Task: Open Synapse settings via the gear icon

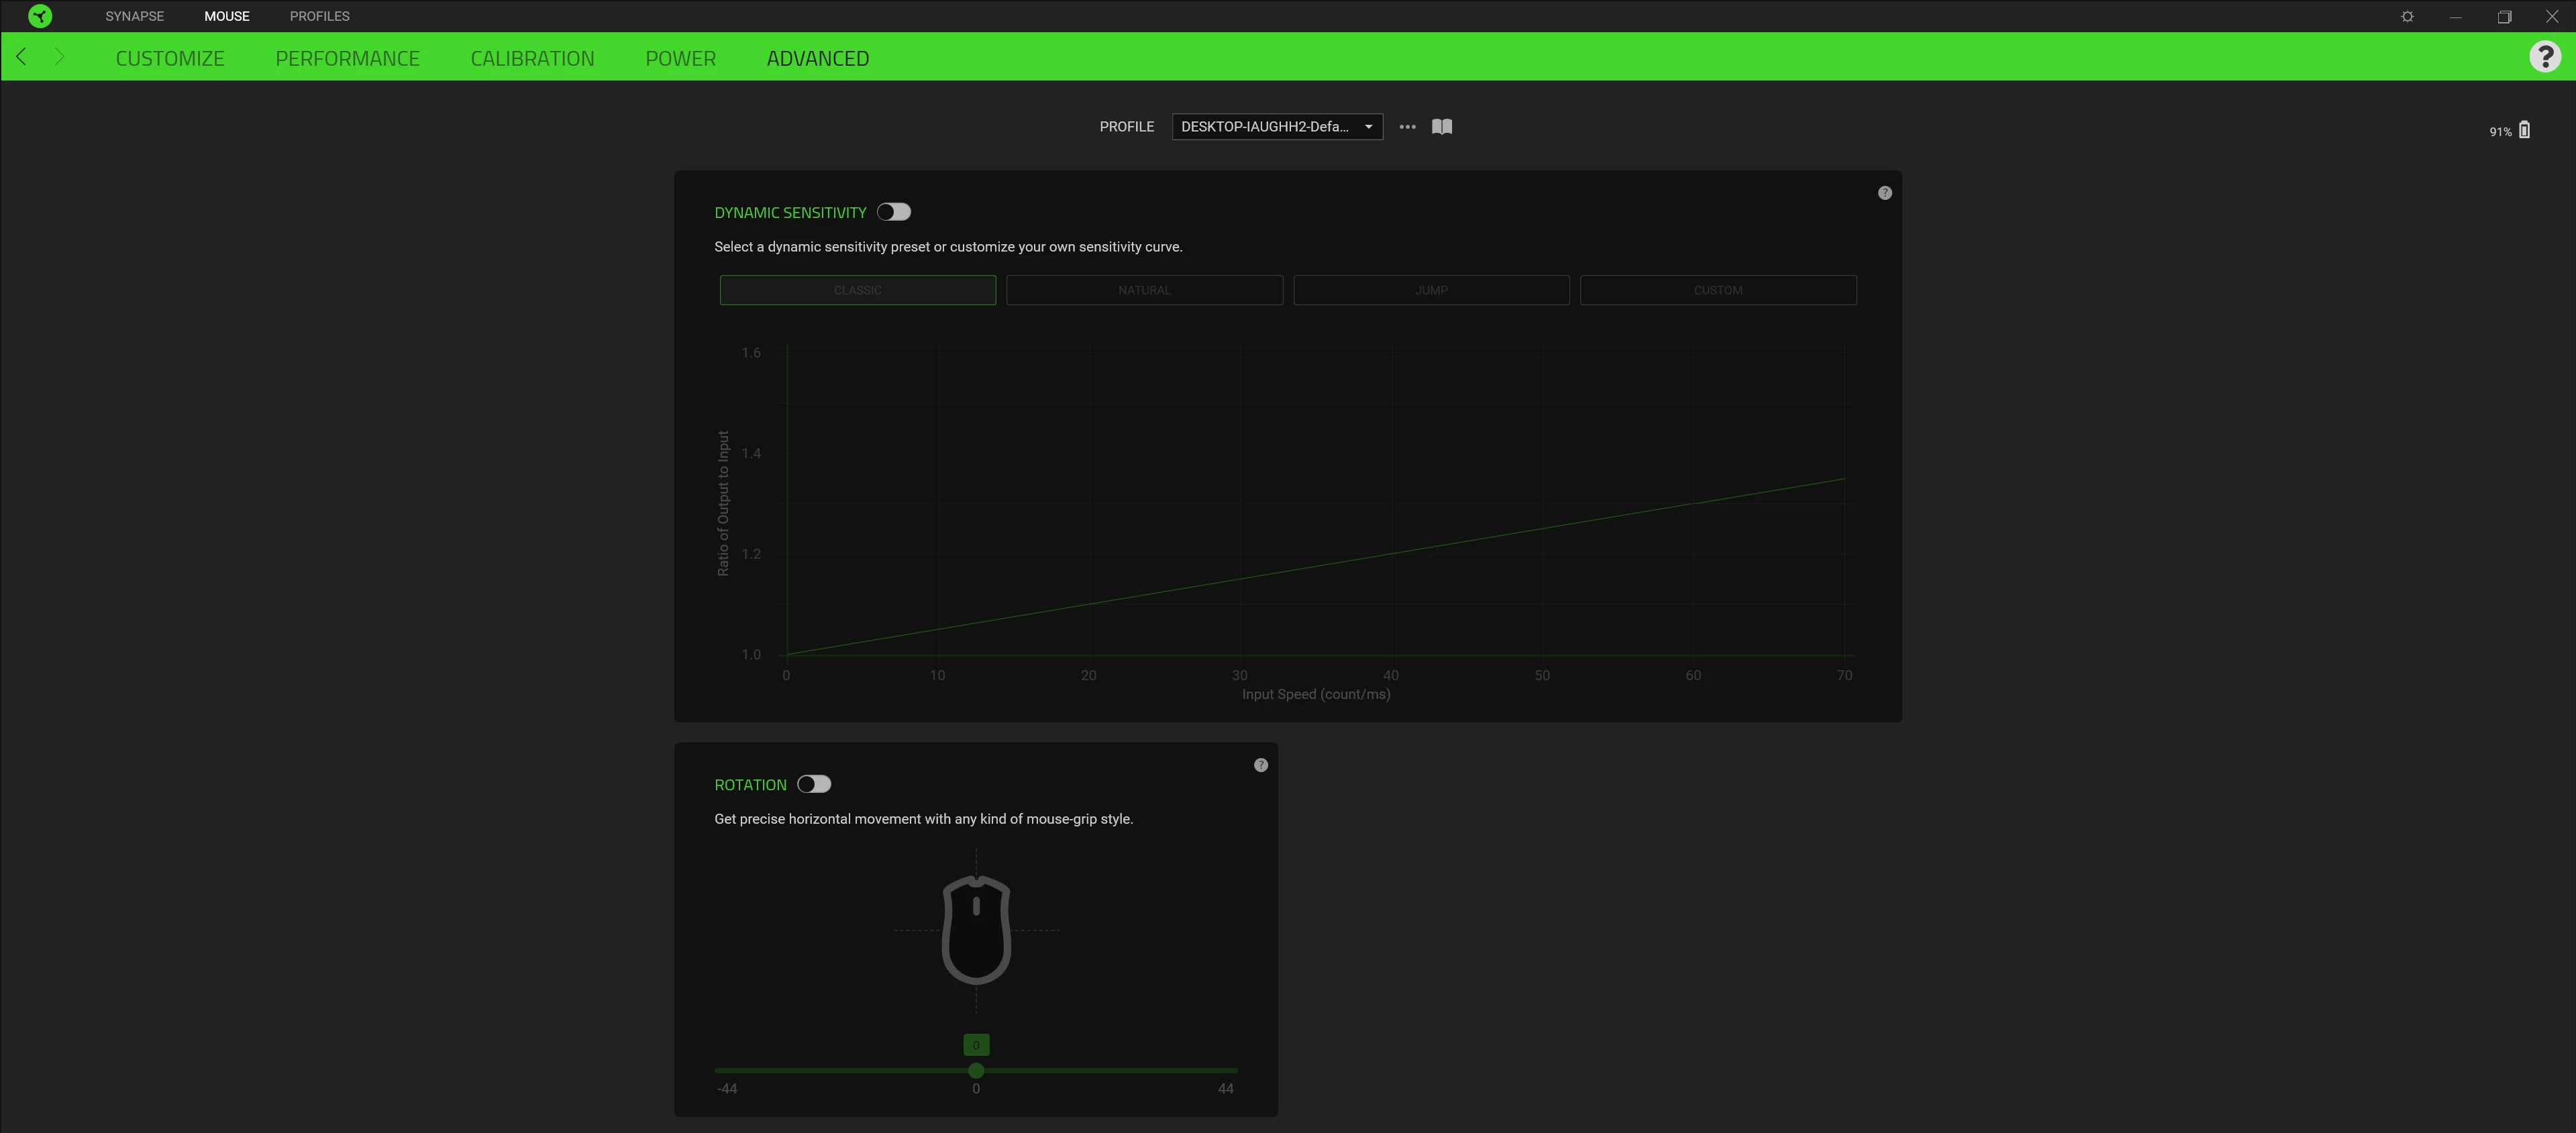Action: [x=2408, y=16]
